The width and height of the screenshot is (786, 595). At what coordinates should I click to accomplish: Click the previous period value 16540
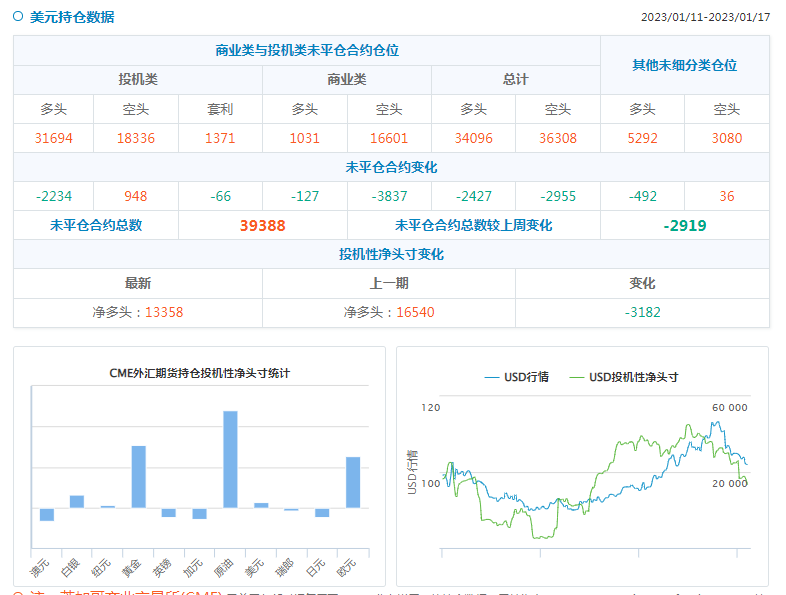[x=415, y=312]
